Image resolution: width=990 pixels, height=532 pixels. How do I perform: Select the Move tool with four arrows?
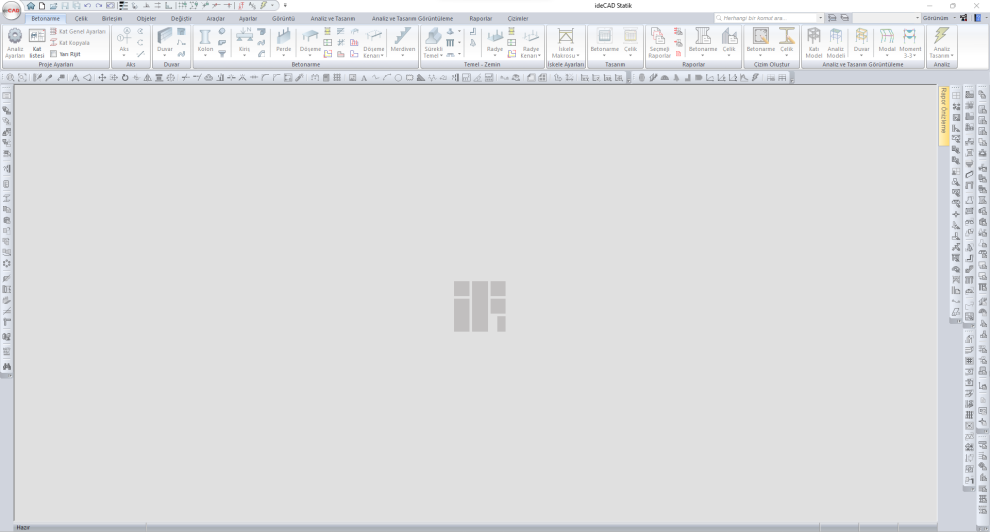(x=102, y=78)
